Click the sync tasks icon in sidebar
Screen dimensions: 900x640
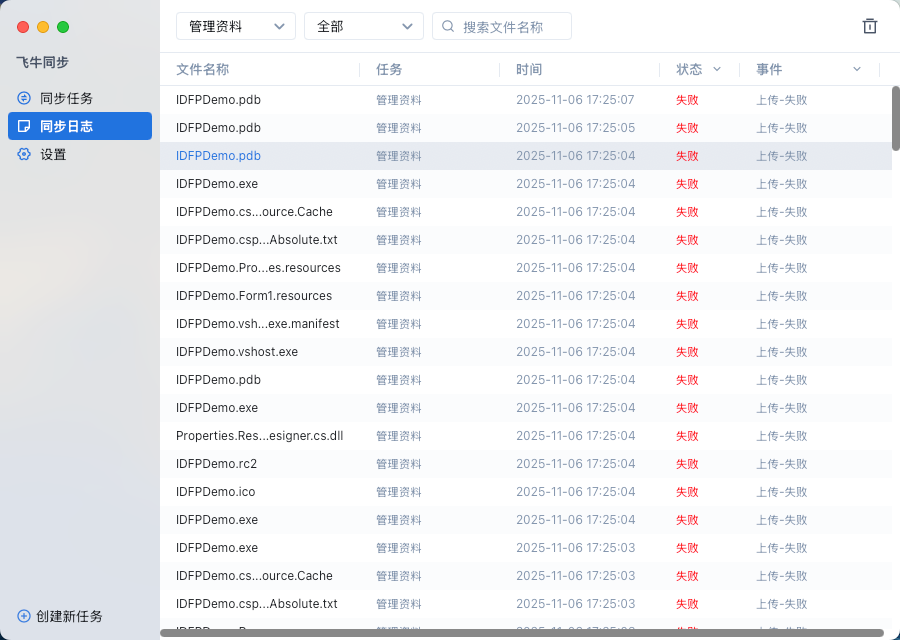click(24, 98)
